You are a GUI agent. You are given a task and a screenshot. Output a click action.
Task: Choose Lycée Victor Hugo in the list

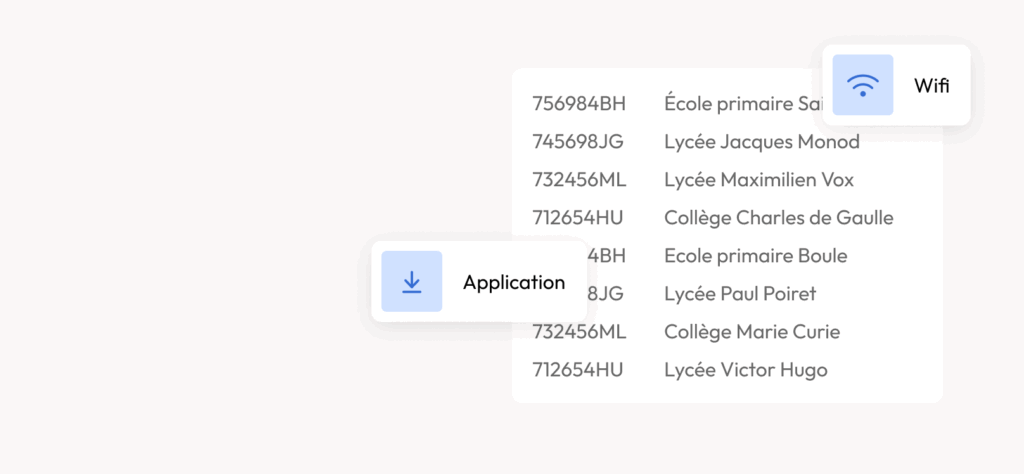pos(745,370)
